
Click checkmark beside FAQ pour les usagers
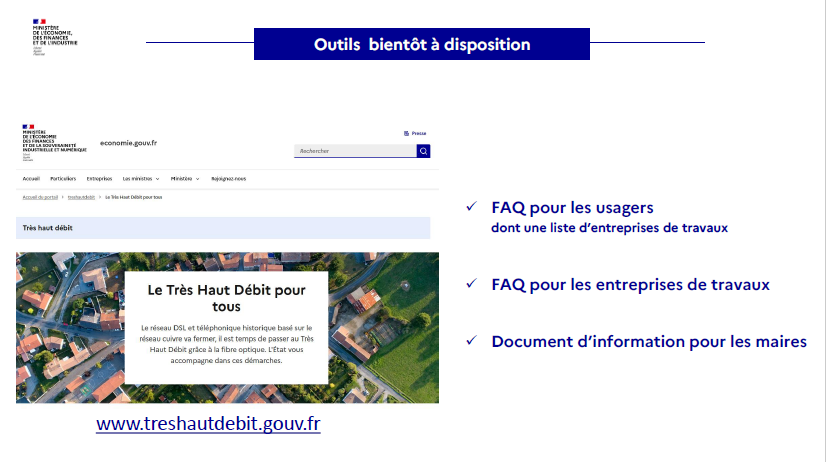click(x=471, y=208)
